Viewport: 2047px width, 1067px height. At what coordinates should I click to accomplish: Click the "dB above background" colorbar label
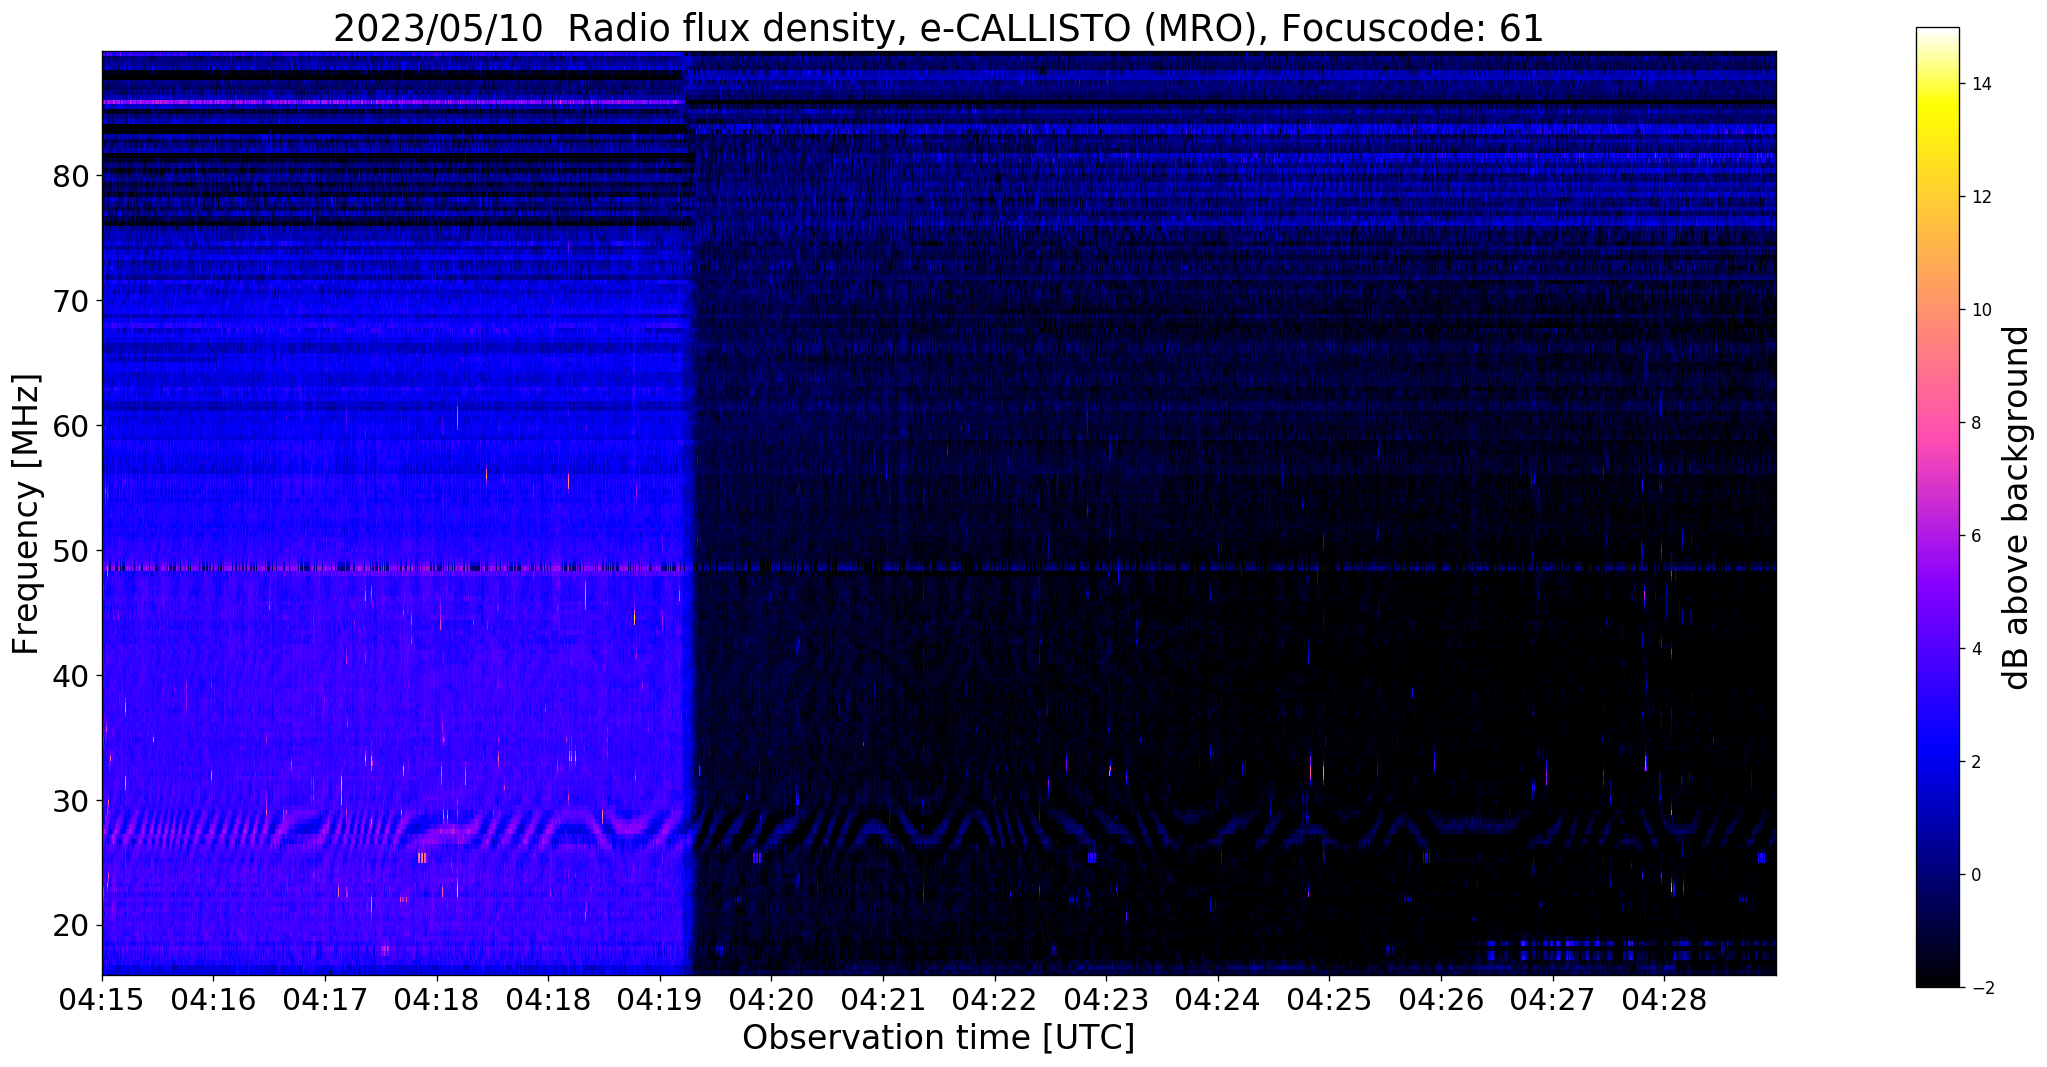point(2017,508)
